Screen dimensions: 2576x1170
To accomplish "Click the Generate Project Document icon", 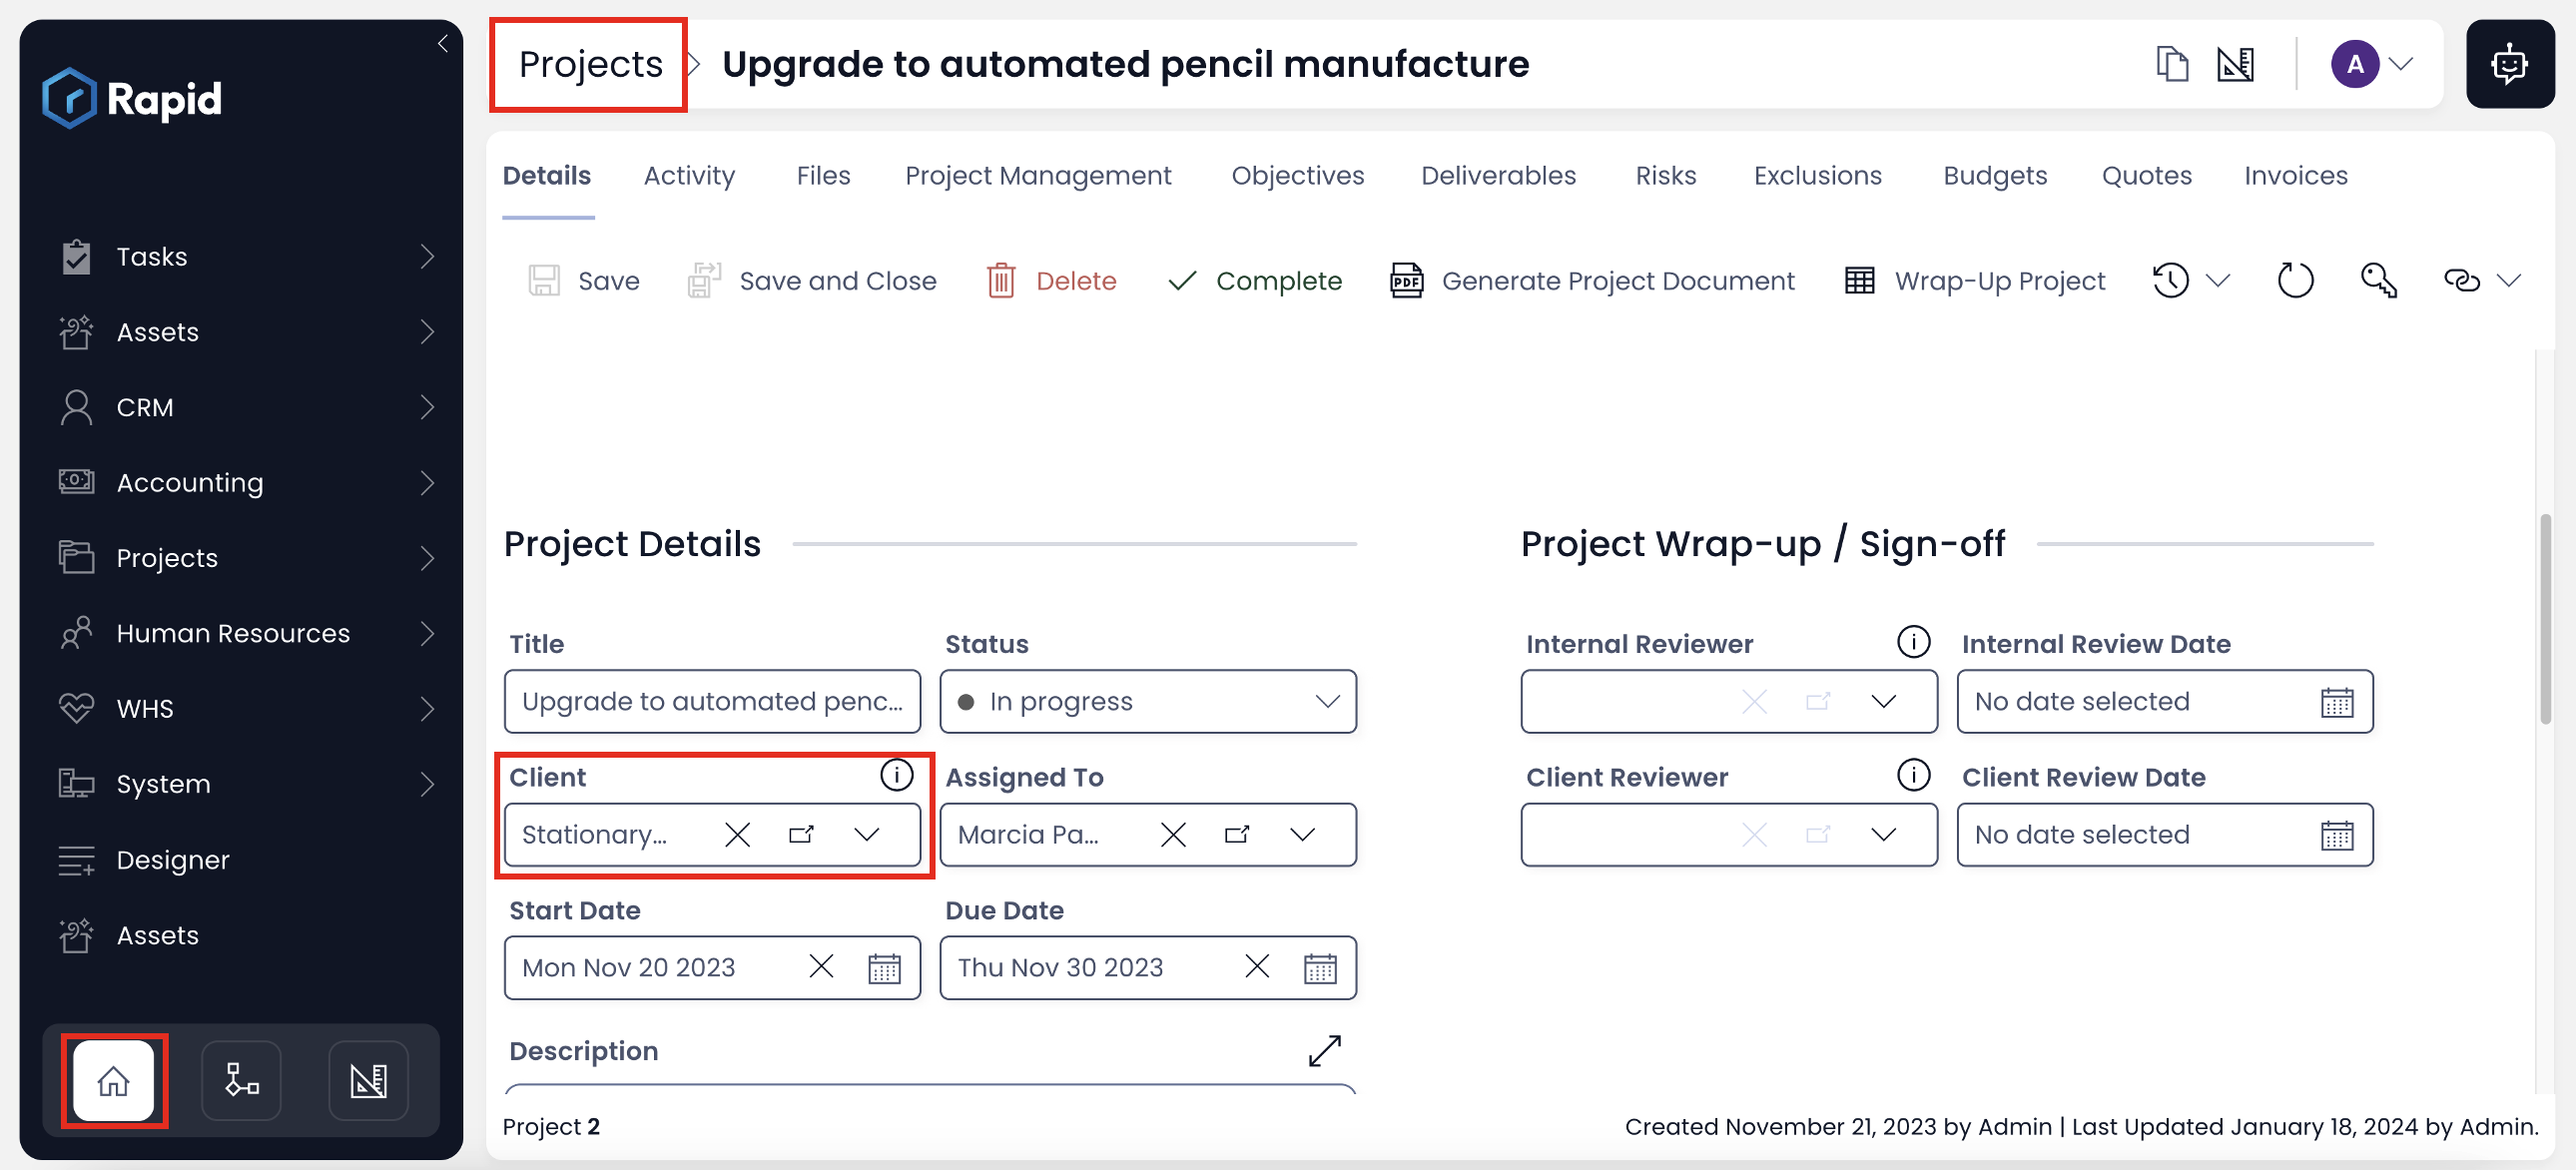I will tap(1406, 280).
